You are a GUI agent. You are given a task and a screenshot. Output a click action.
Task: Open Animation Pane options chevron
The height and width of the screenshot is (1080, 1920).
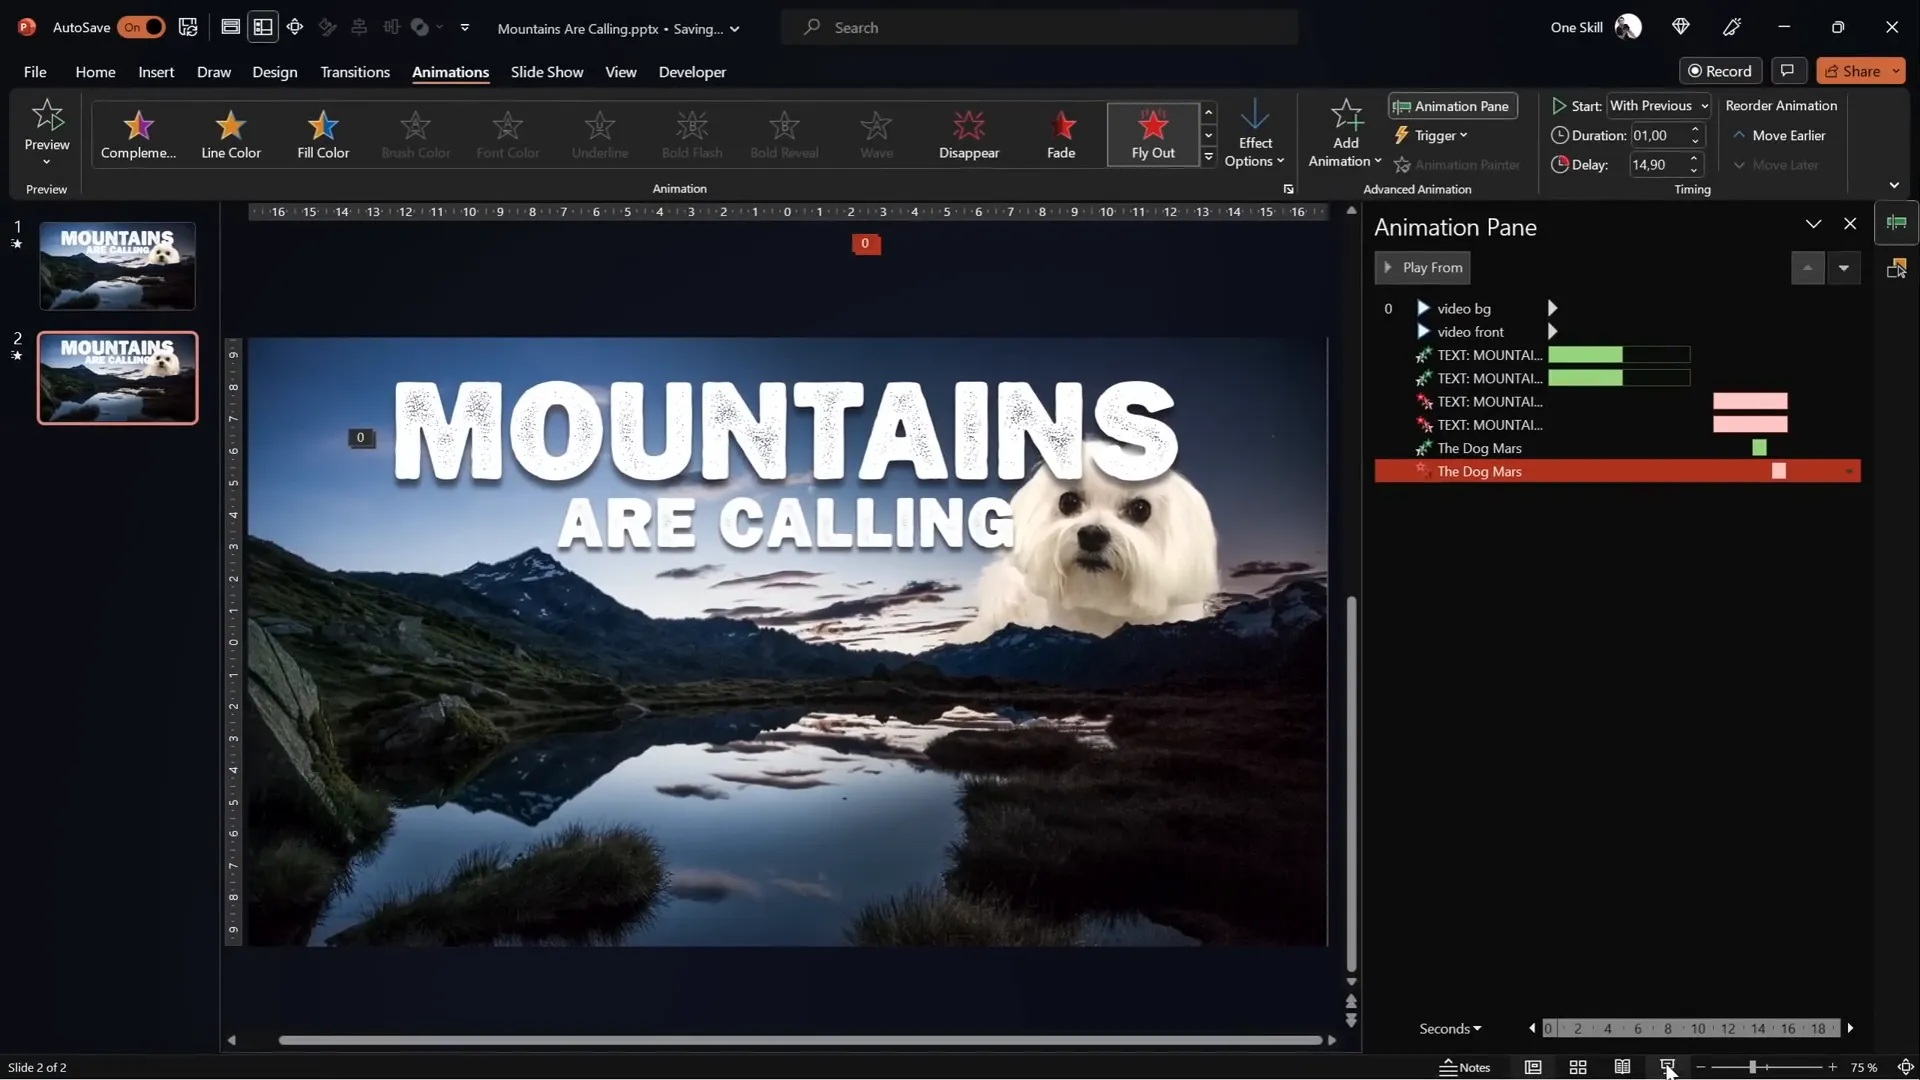click(x=1813, y=224)
